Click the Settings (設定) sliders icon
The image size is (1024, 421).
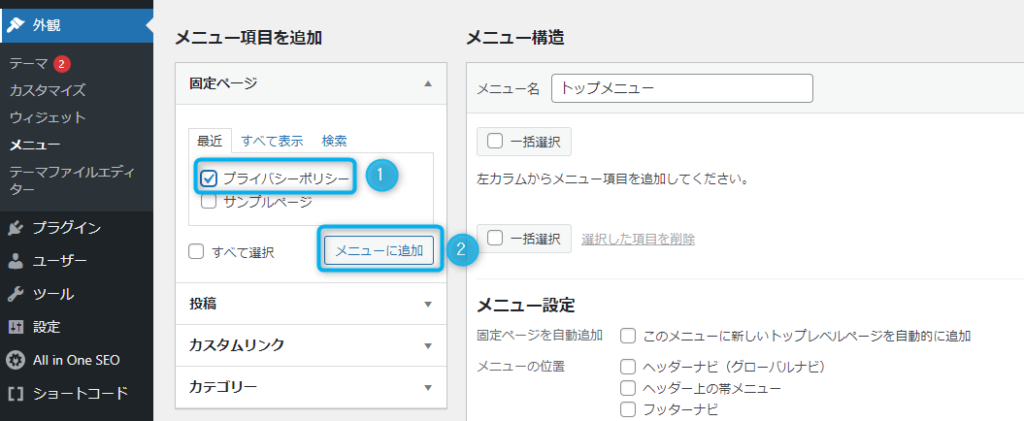coord(15,327)
